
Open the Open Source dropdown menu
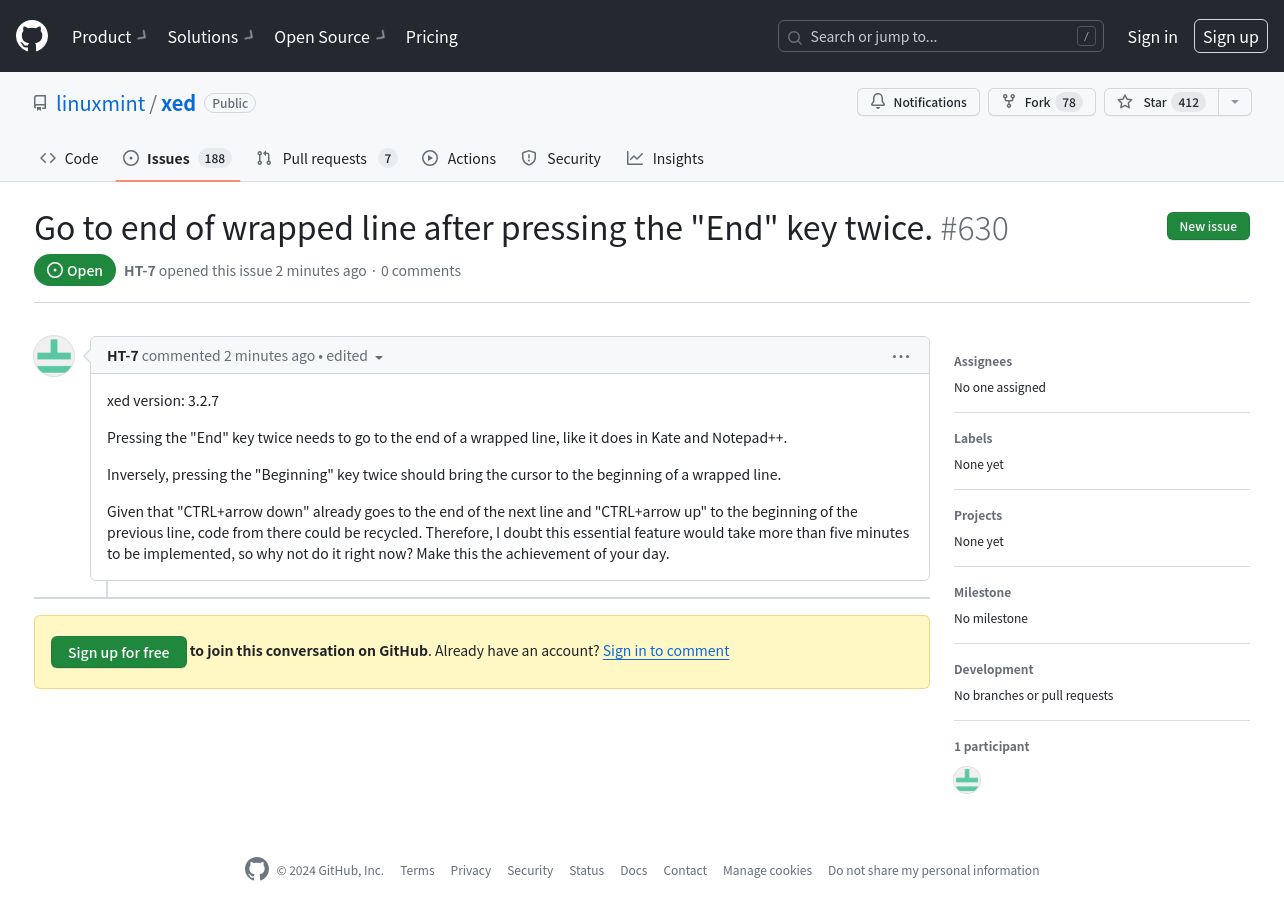tap(330, 36)
